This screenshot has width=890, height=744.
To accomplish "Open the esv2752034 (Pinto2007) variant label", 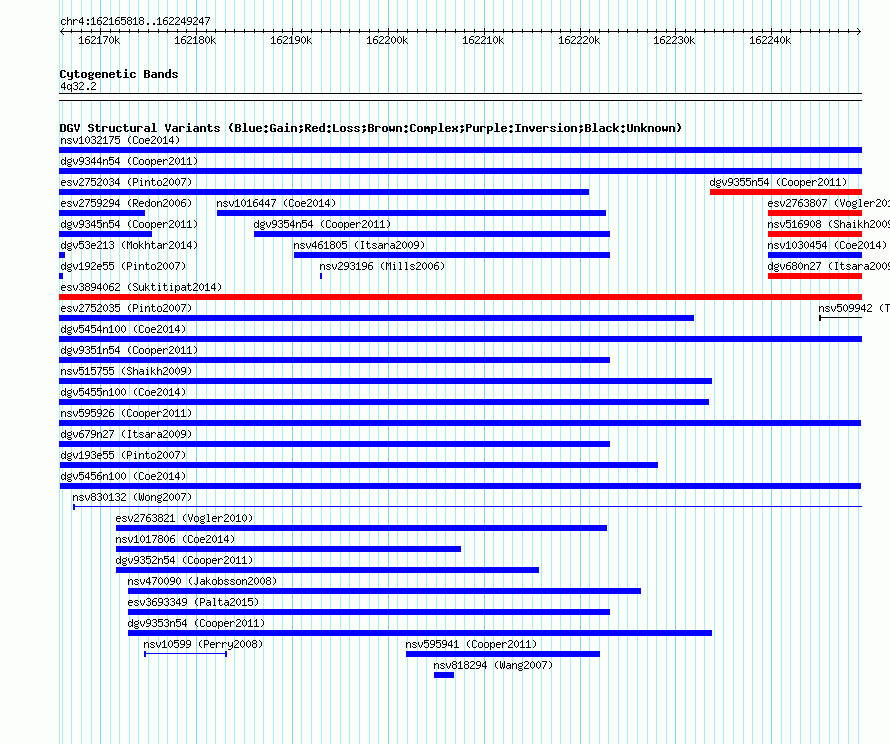I will pyautogui.click(x=126, y=182).
